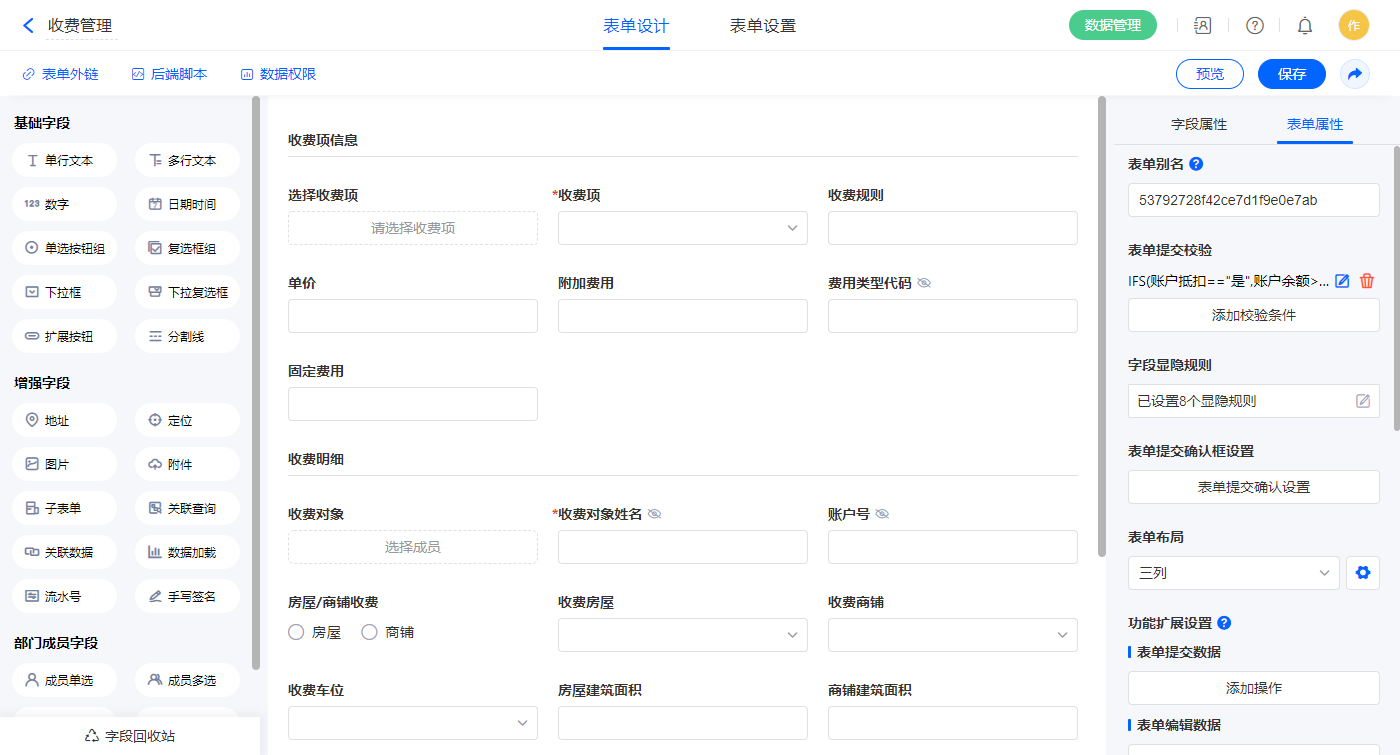Click the 添加校验条件 button
Image resolution: width=1400 pixels, height=755 pixels.
coord(1253,315)
